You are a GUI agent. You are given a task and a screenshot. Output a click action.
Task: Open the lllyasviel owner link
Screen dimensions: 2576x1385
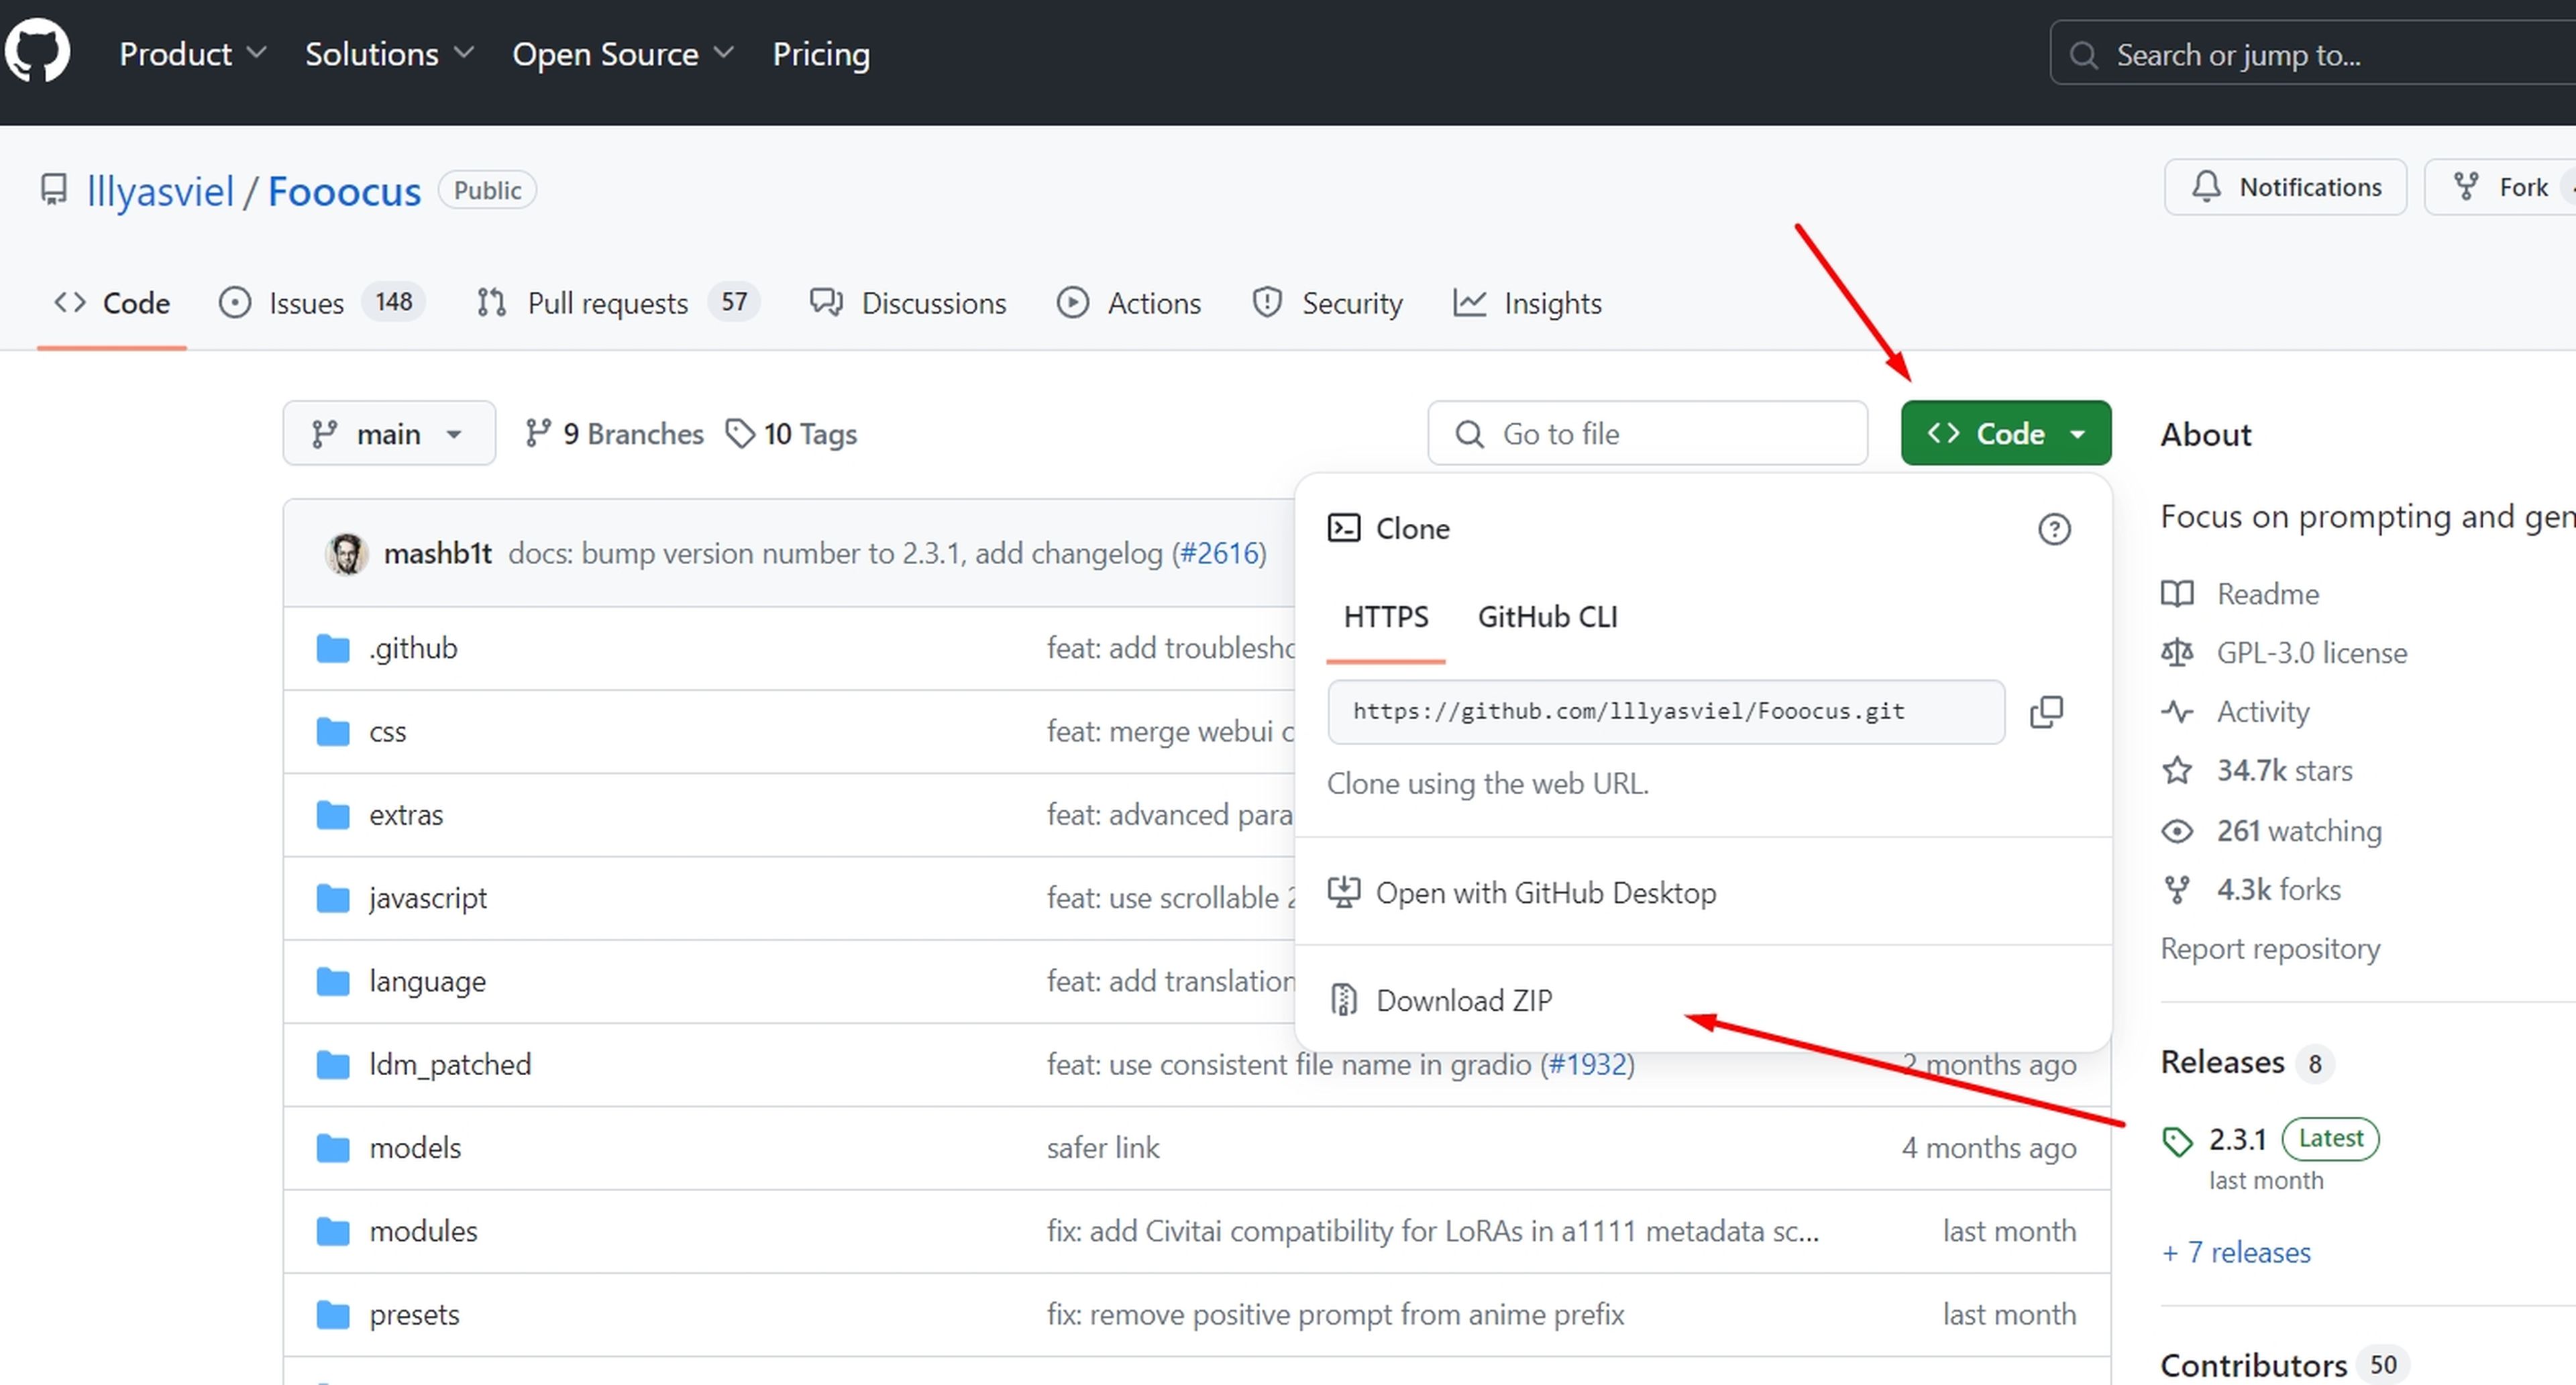[x=160, y=191]
